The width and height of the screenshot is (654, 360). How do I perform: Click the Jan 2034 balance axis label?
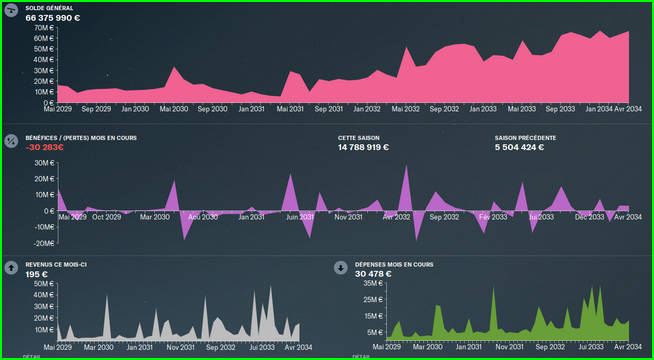pyautogui.click(x=599, y=109)
